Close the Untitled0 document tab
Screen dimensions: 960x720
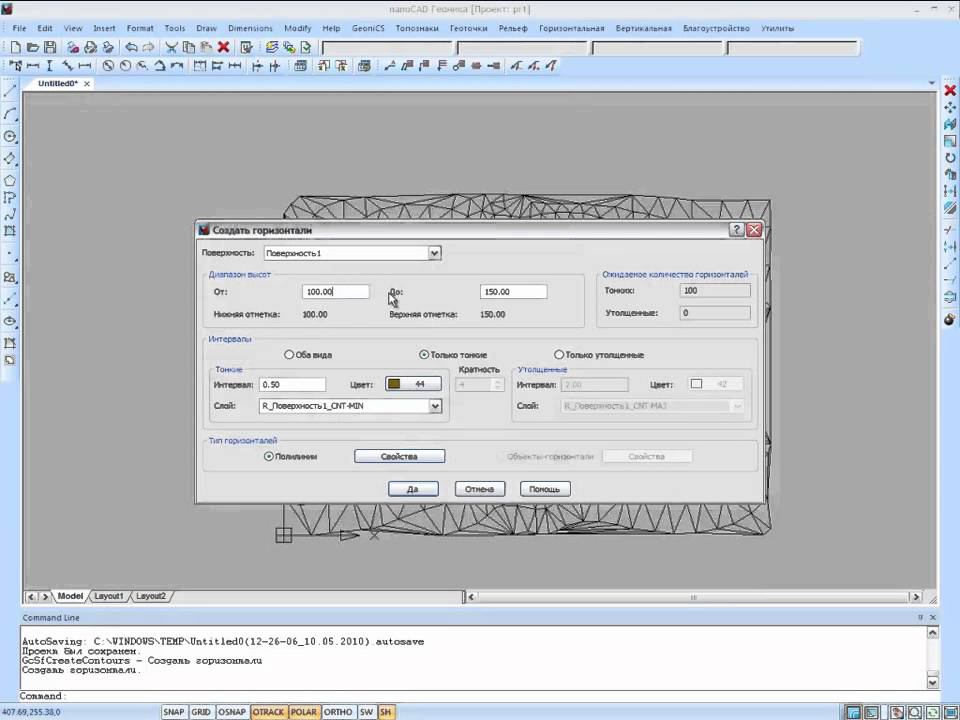(x=87, y=84)
